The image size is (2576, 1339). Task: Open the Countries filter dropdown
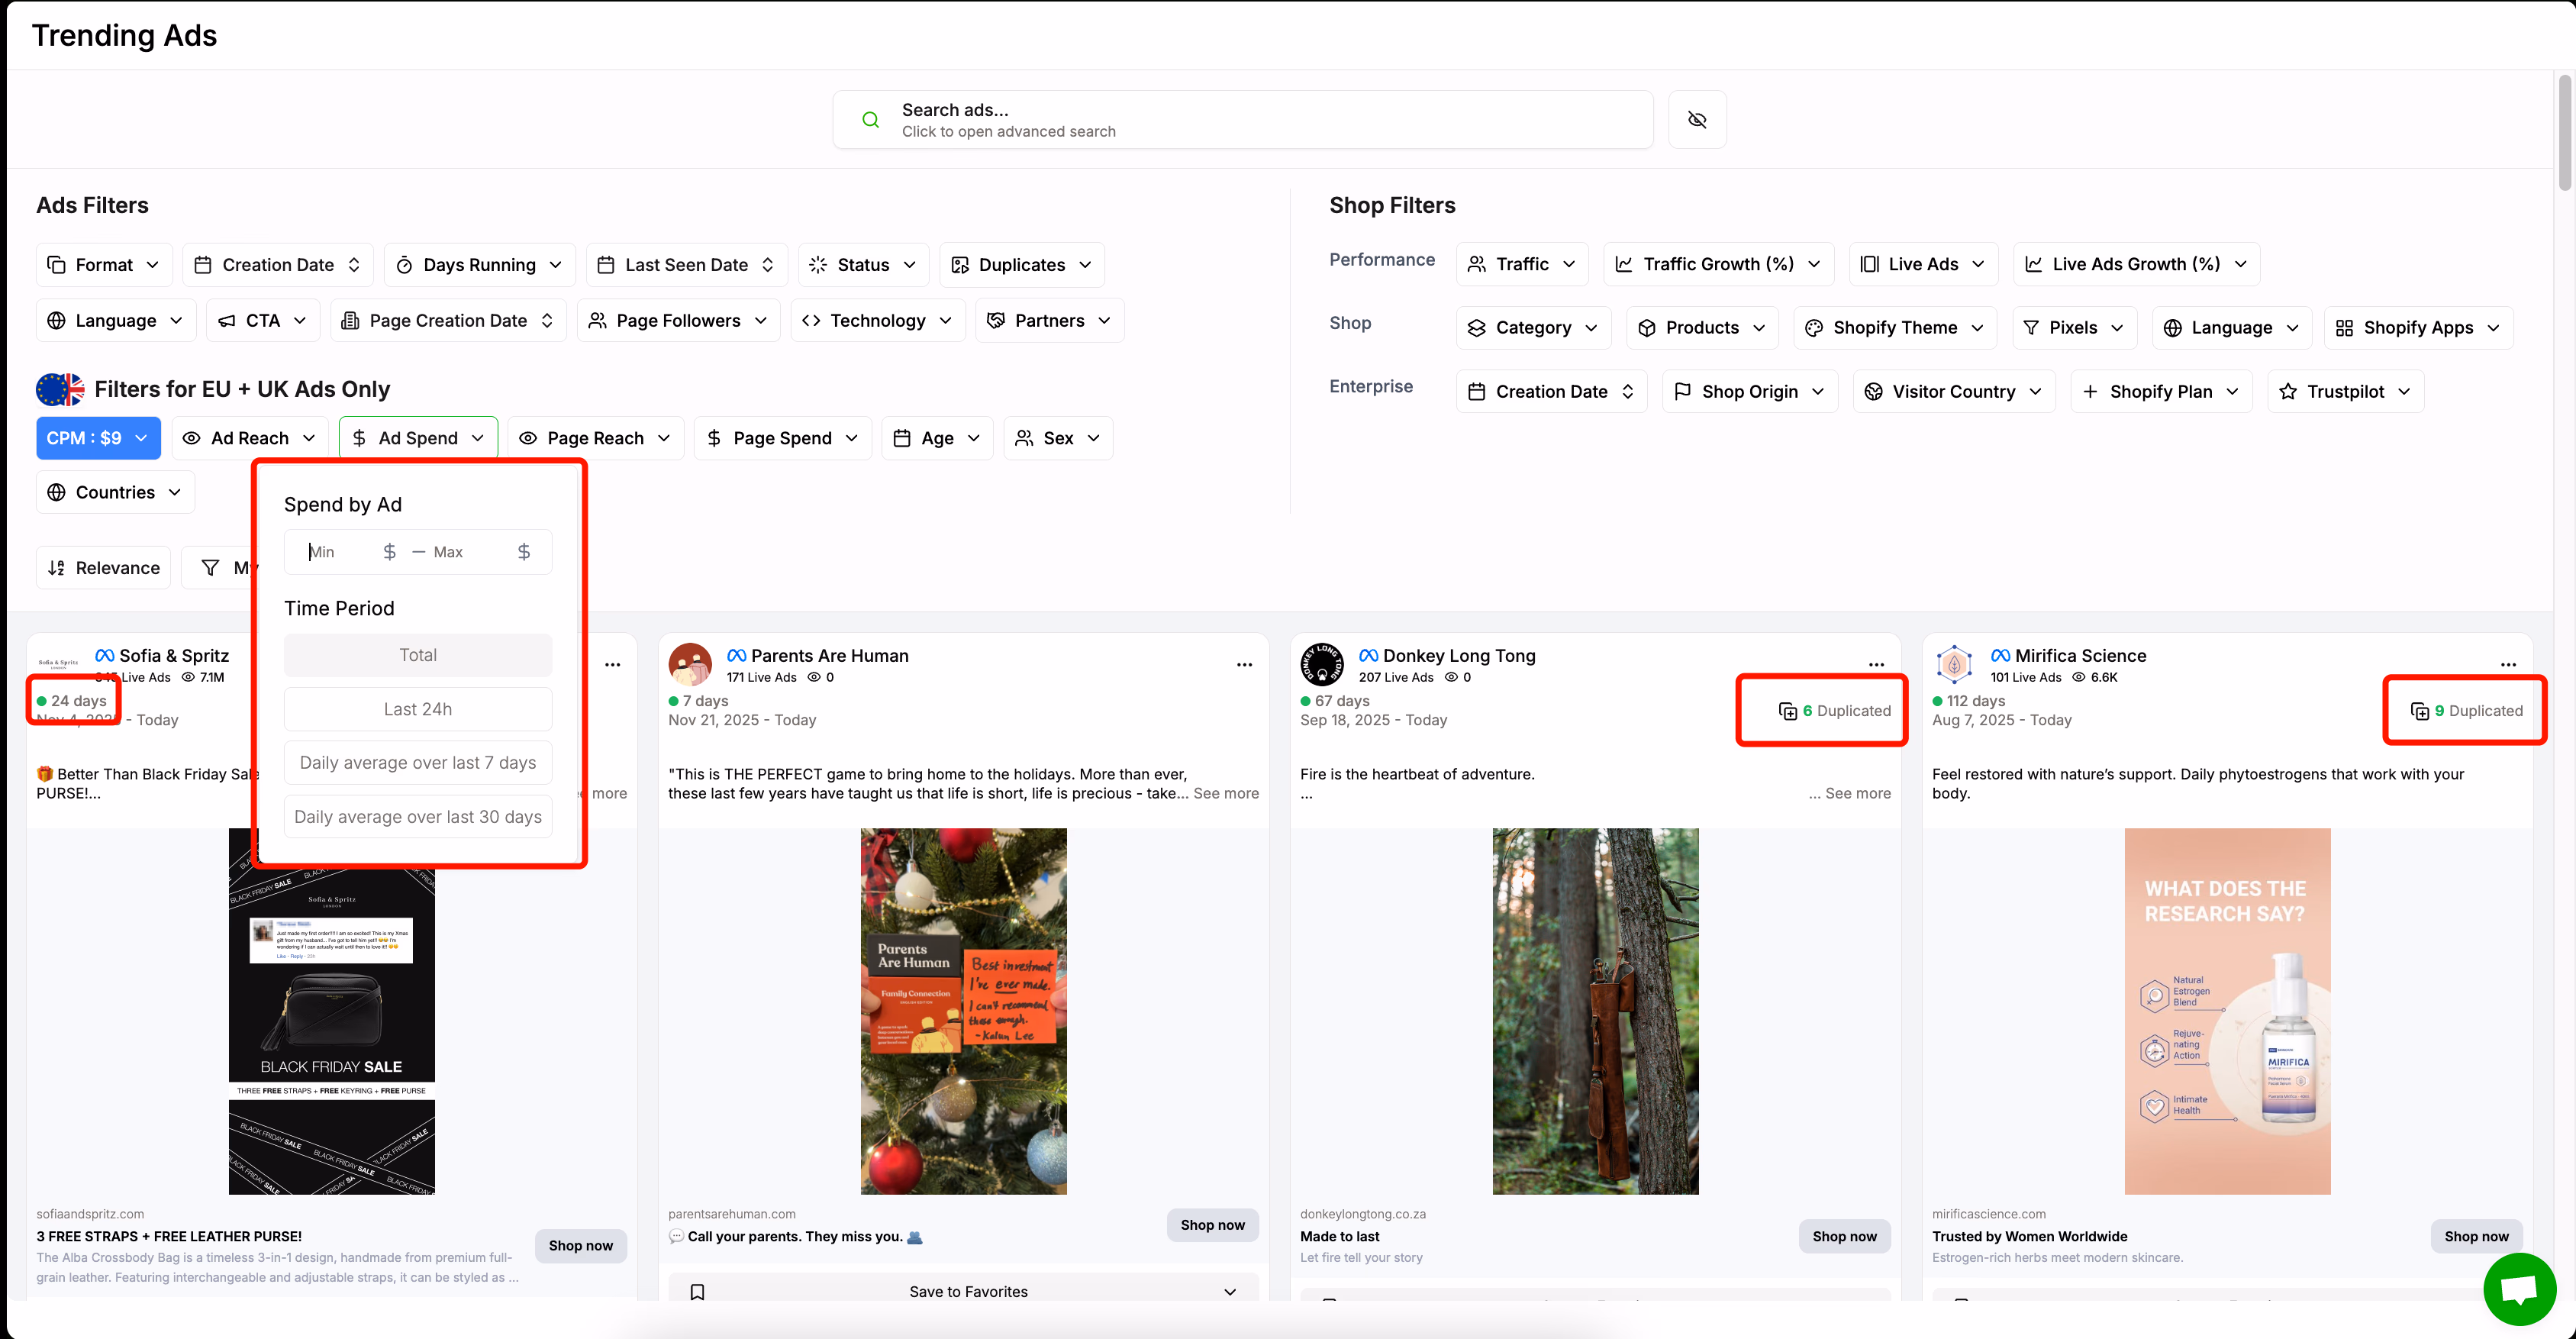115,492
